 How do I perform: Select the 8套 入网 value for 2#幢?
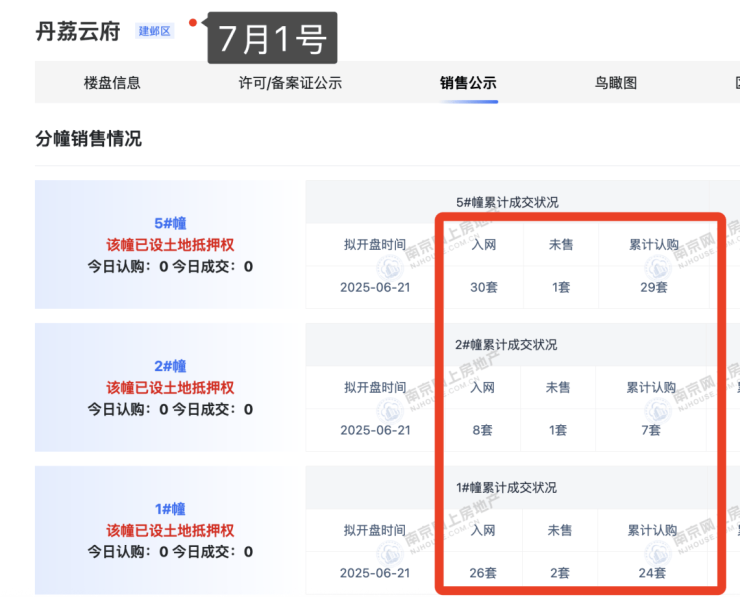tap(482, 430)
